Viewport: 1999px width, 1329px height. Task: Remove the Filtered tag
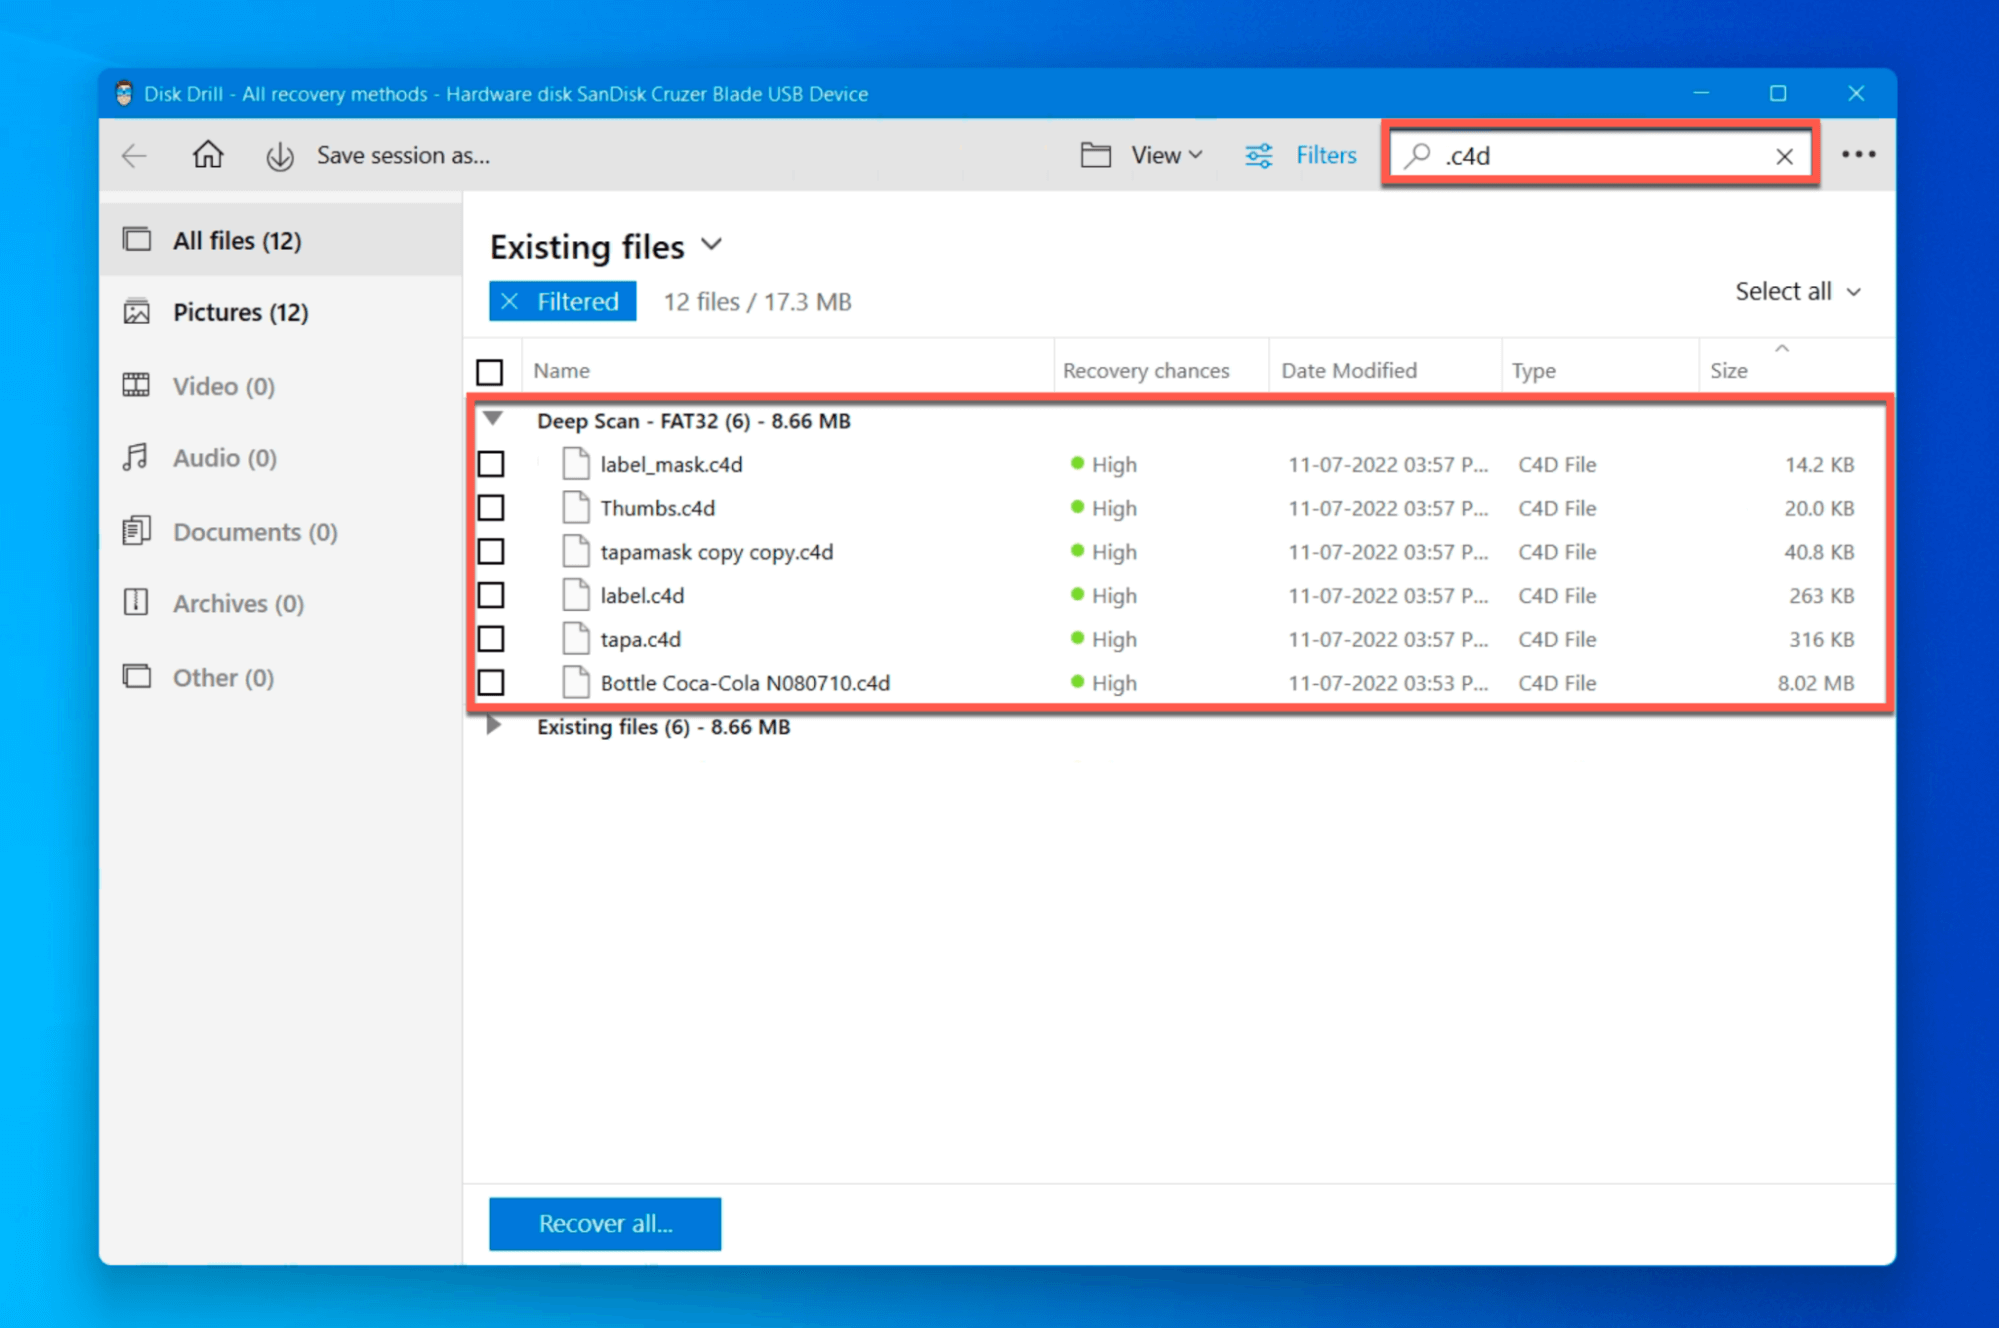pyautogui.click(x=510, y=301)
